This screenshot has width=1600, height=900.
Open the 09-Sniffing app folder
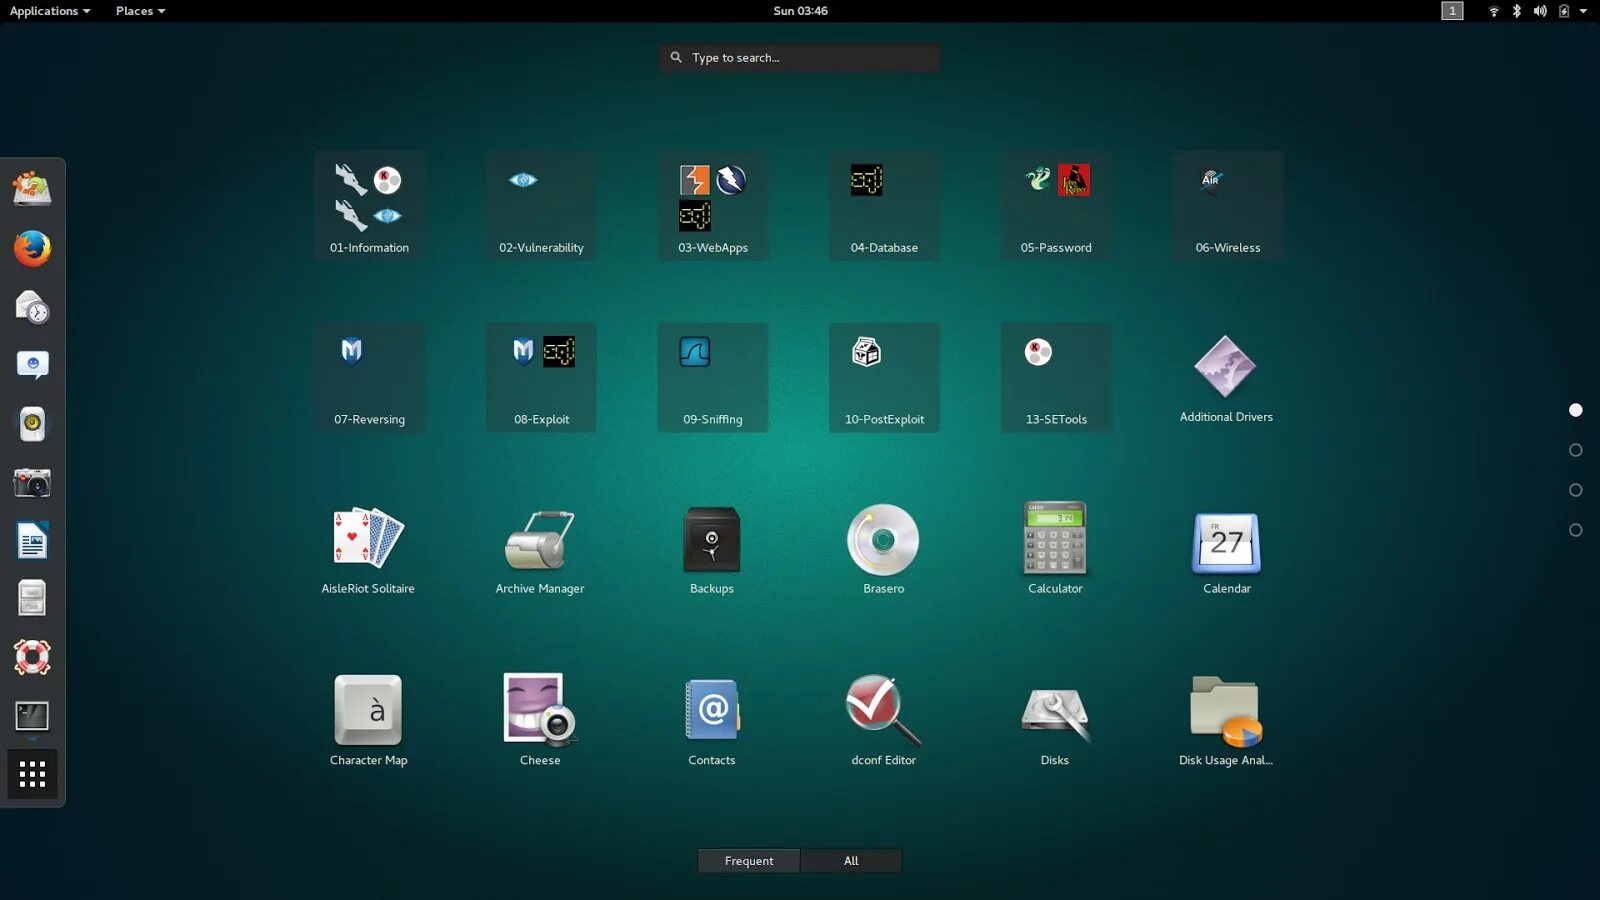[713, 378]
